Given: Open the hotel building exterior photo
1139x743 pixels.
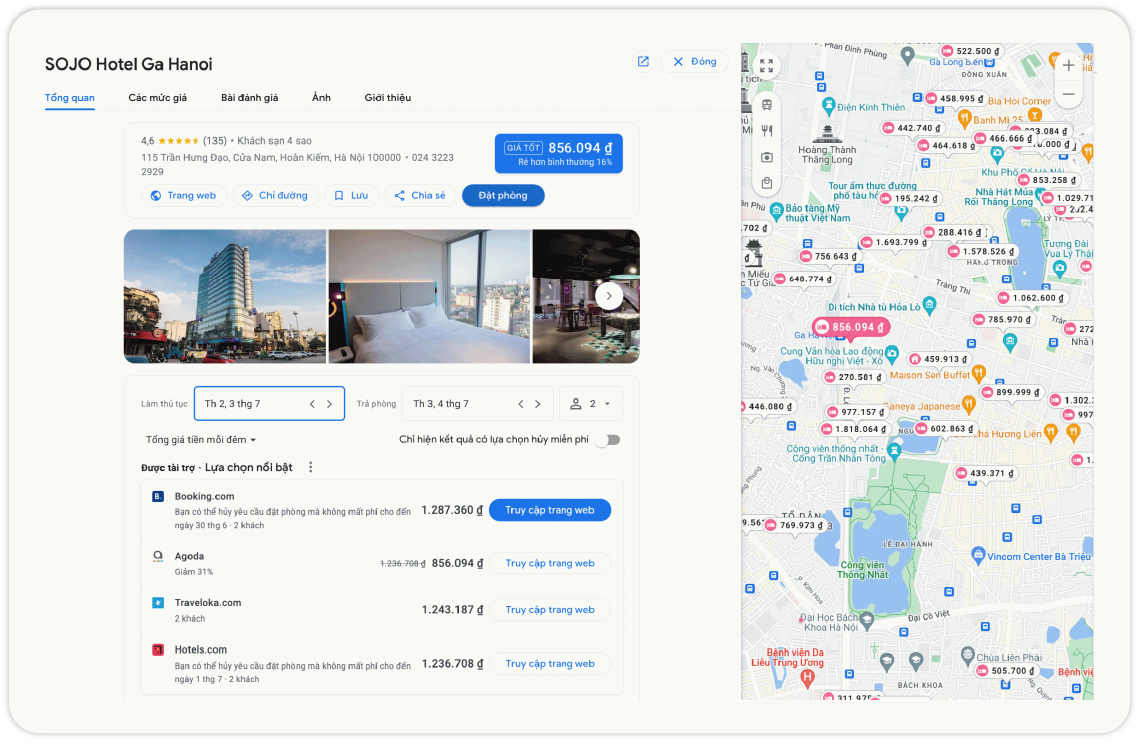Looking at the screenshot, I should pyautogui.click(x=225, y=296).
